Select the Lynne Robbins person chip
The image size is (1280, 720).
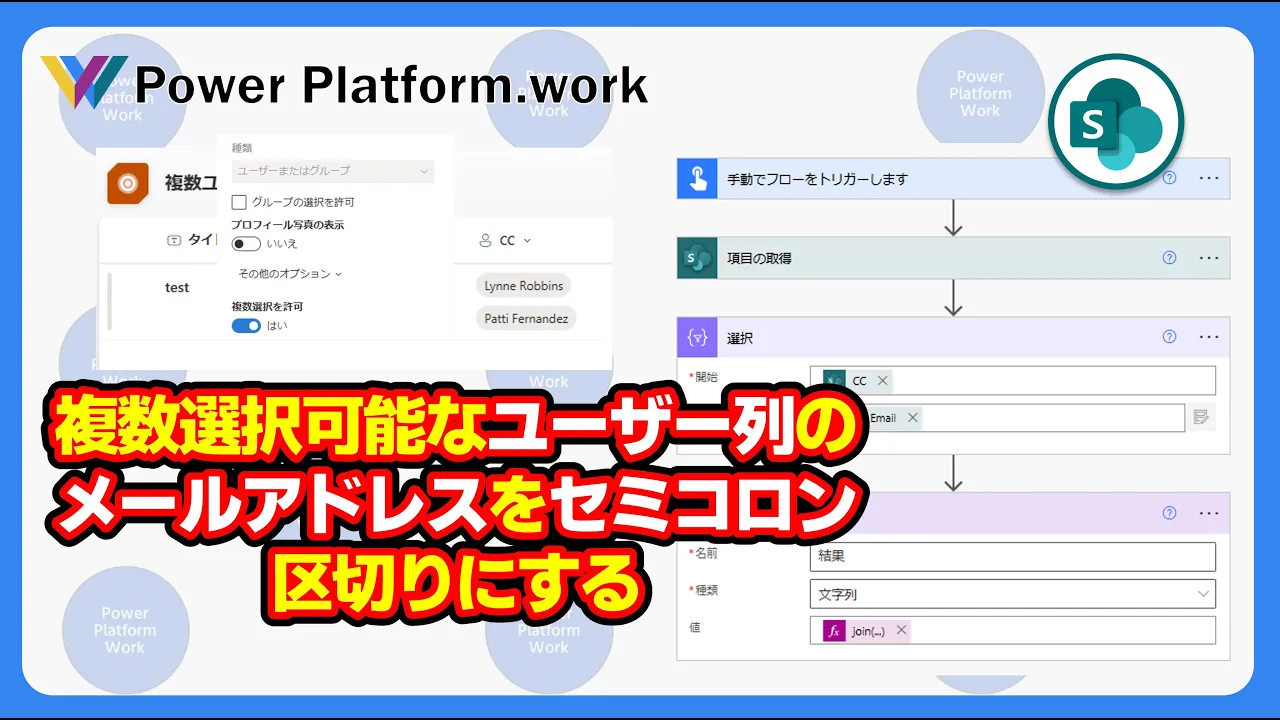pyautogui.click(x=524, y=286)
